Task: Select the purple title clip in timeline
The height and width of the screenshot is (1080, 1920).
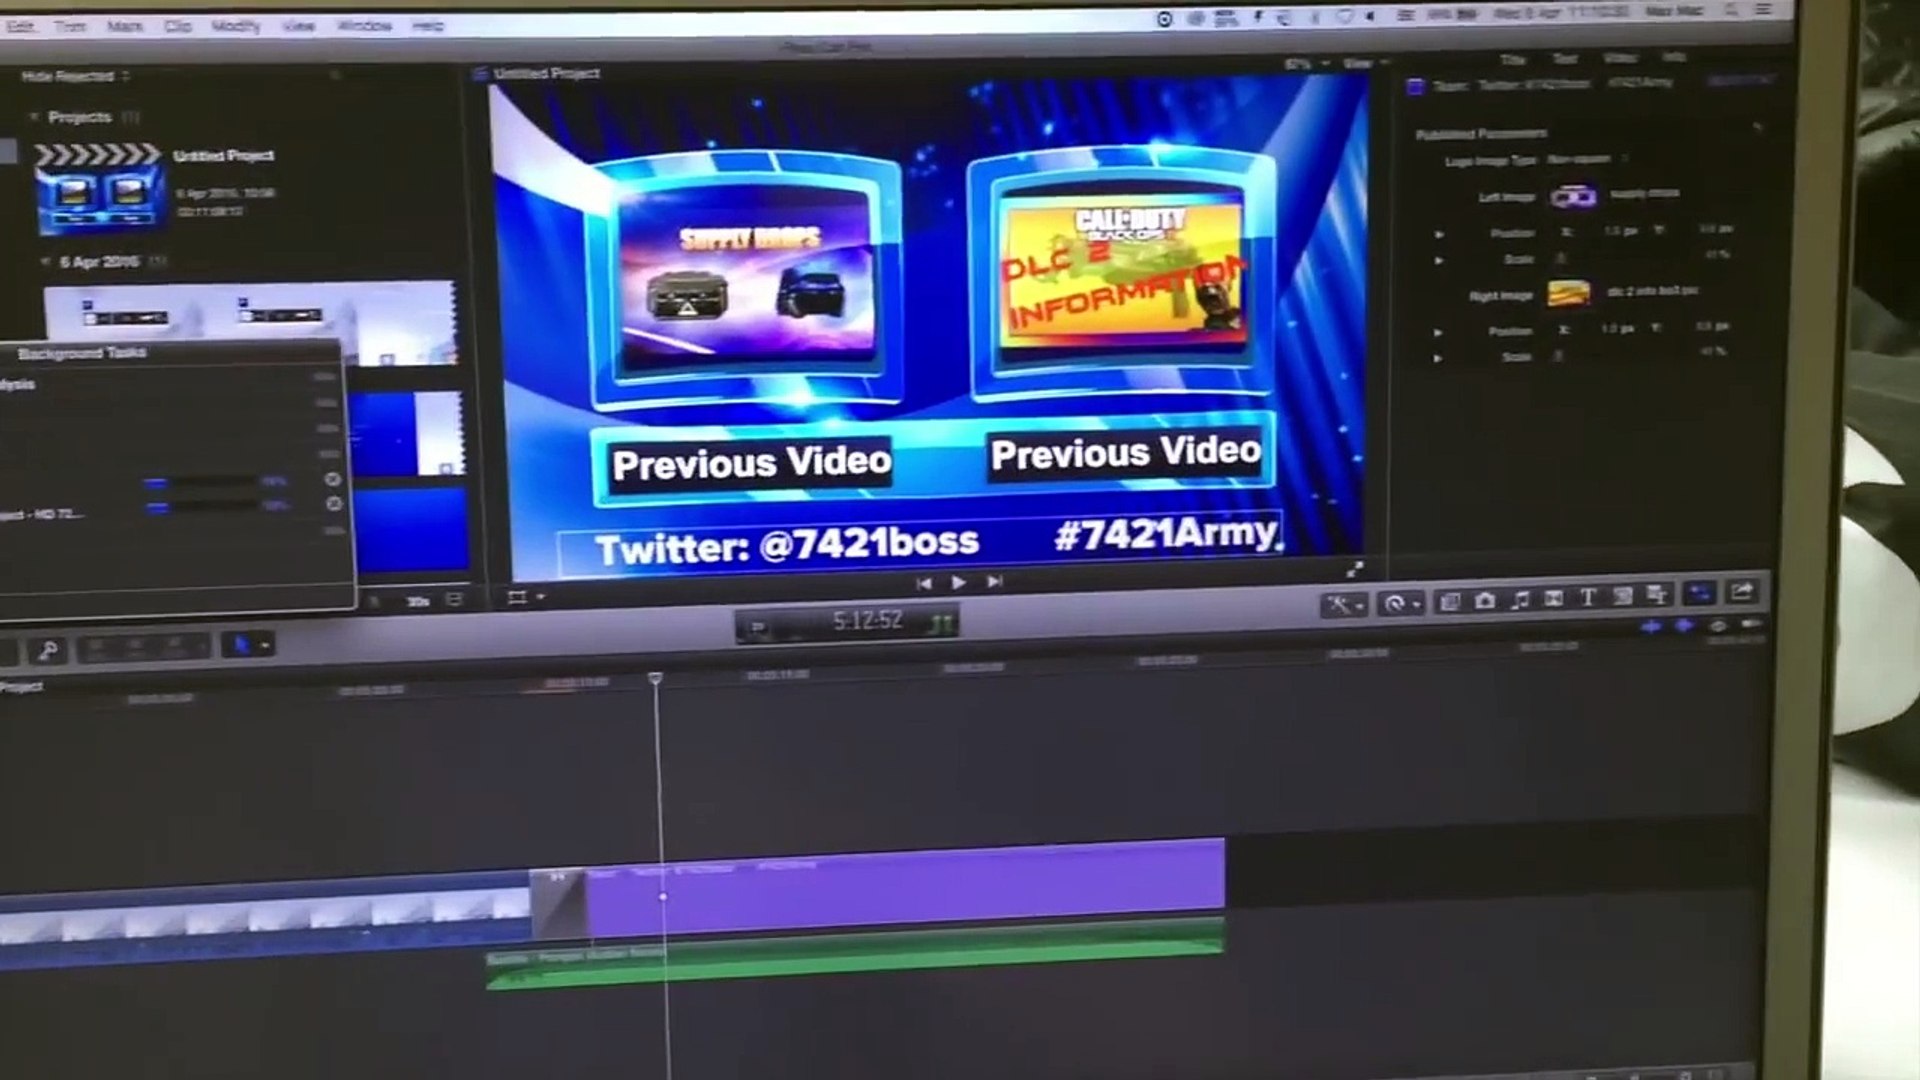Action: pos(905,888)
